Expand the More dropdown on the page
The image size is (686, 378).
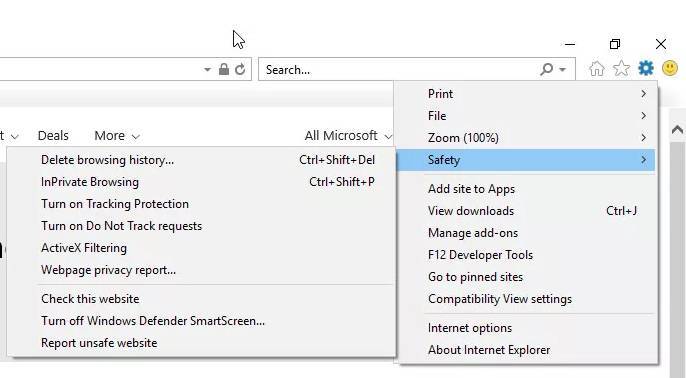click(117, 136)
